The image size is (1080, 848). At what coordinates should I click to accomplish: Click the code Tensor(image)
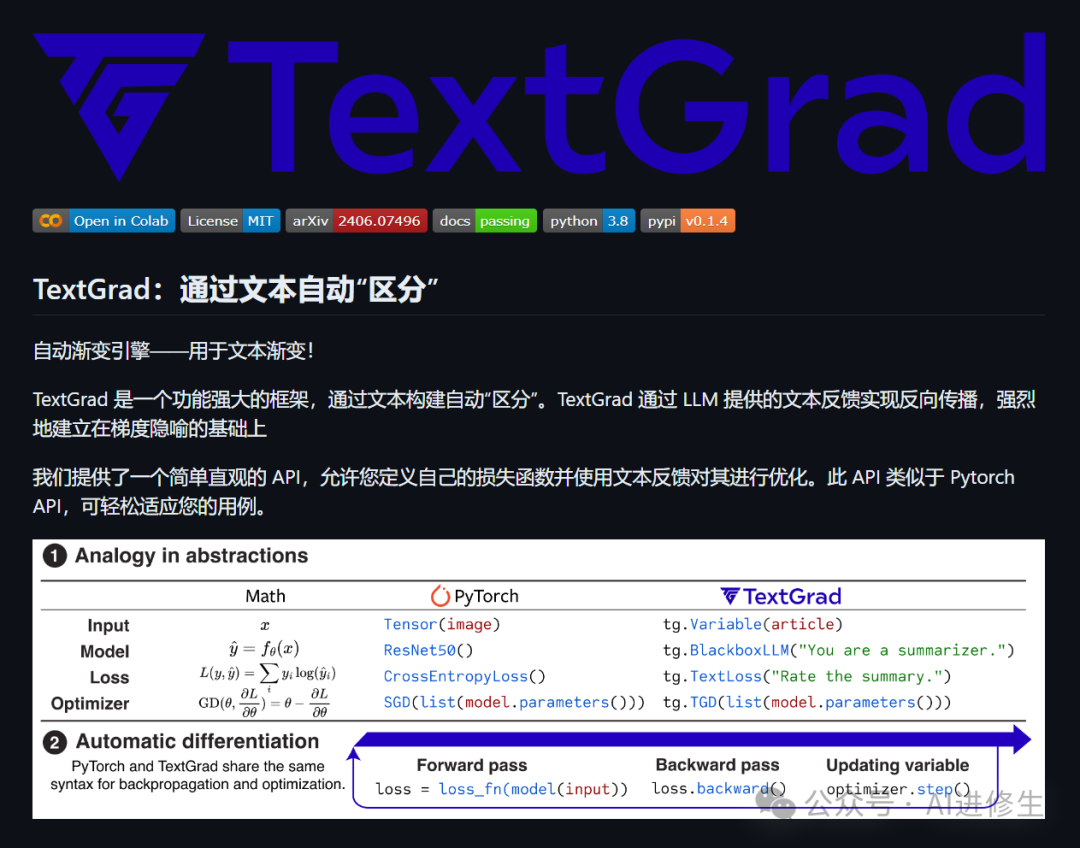pyautogui.click(x=442, y=624)
